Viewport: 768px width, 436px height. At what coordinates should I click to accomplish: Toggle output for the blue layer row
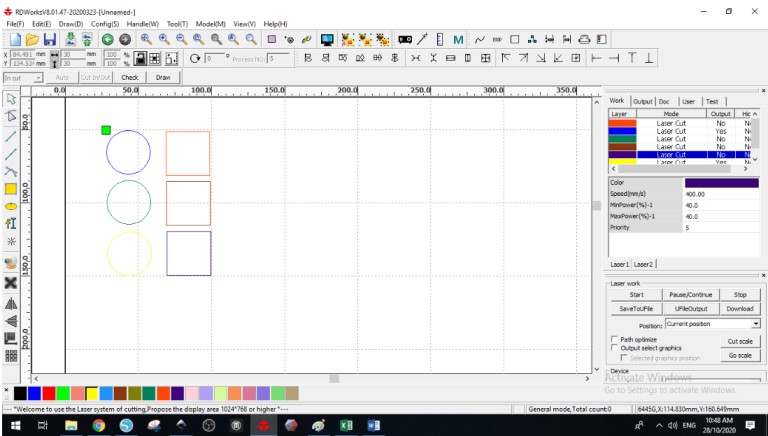(x=720, y=131)
